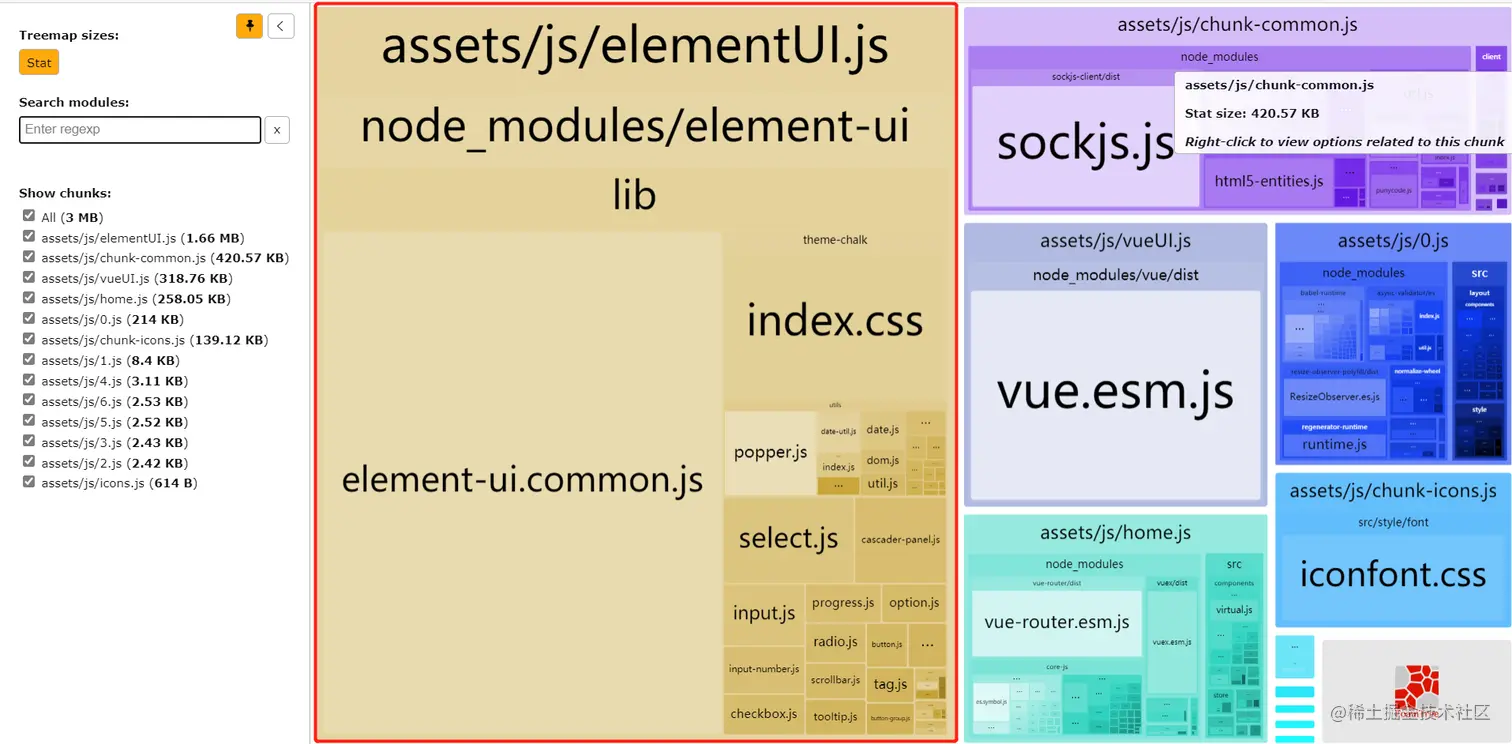Click the tooltip.js module block
This screenshot has height=744, width=1512.
(835, 717)
